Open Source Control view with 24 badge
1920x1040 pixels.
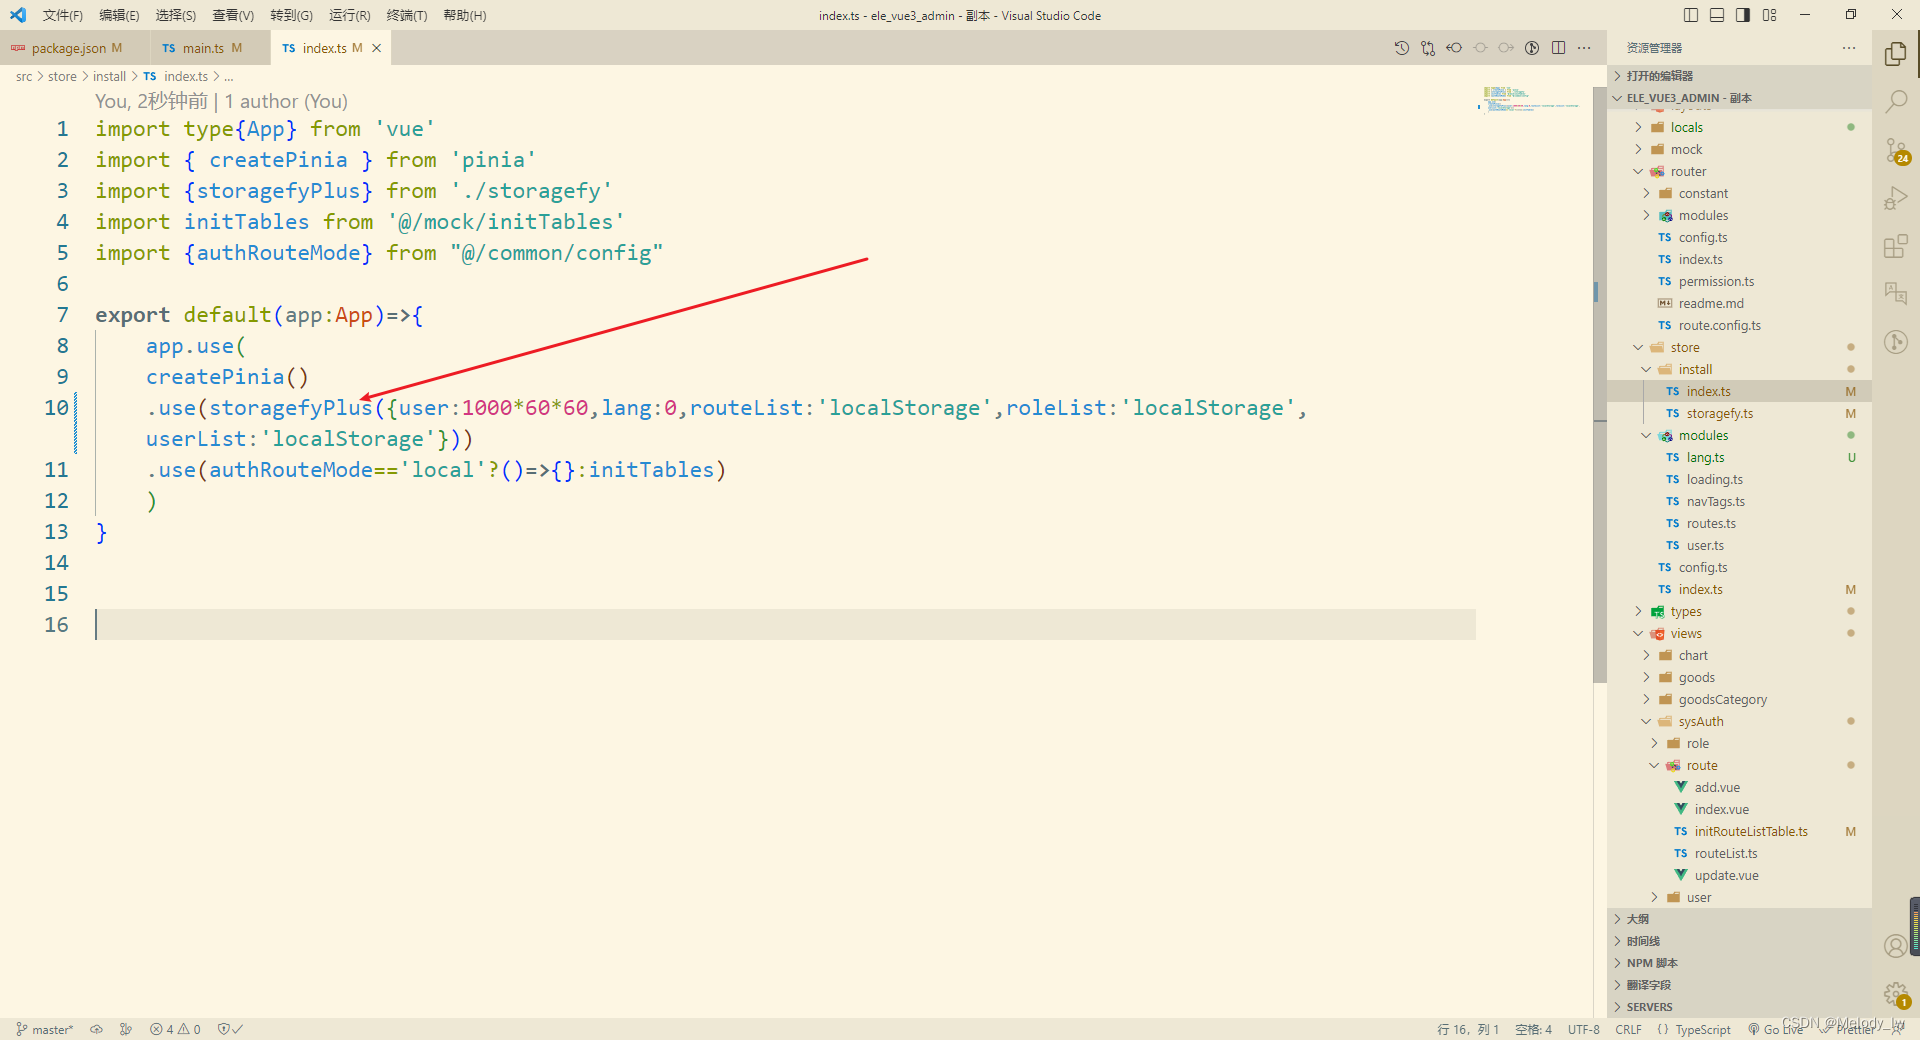pyautogui.click(x=1896, y=150)
